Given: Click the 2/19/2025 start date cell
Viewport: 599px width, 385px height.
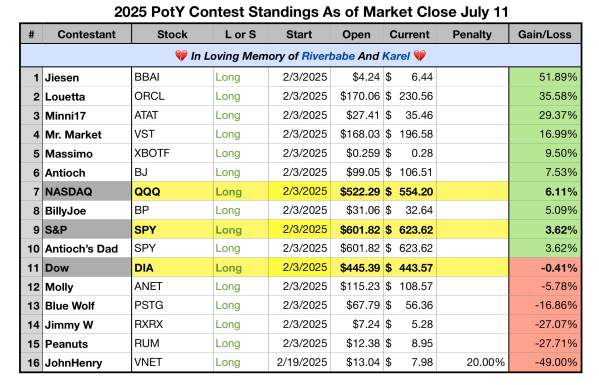Looking at the screenshot, I should [x=300, y=362].
